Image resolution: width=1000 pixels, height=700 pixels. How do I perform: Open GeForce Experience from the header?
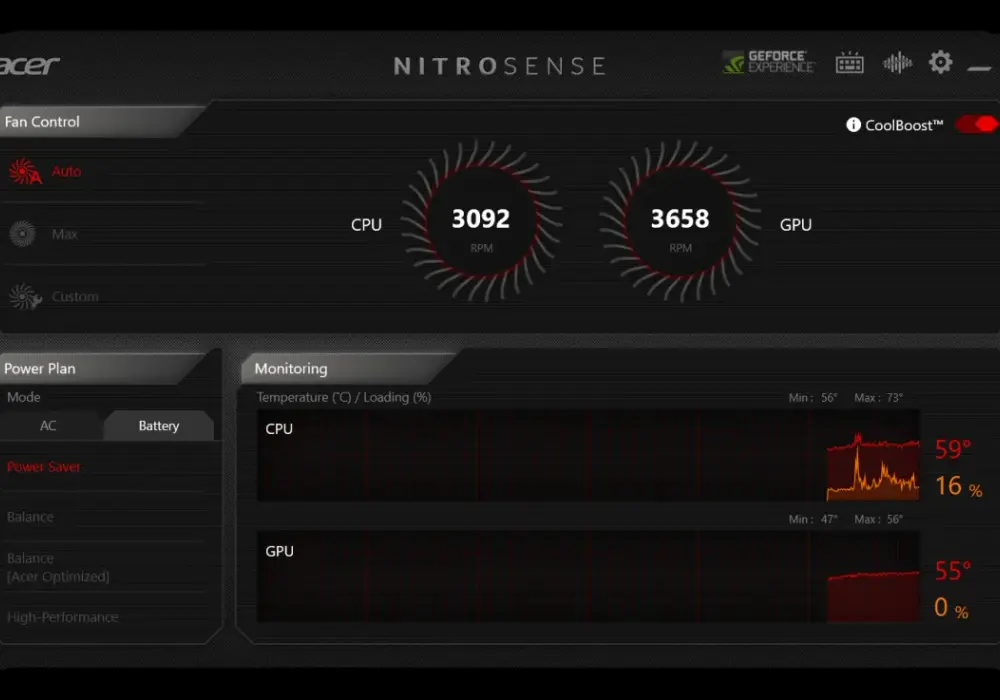[768, 62]
